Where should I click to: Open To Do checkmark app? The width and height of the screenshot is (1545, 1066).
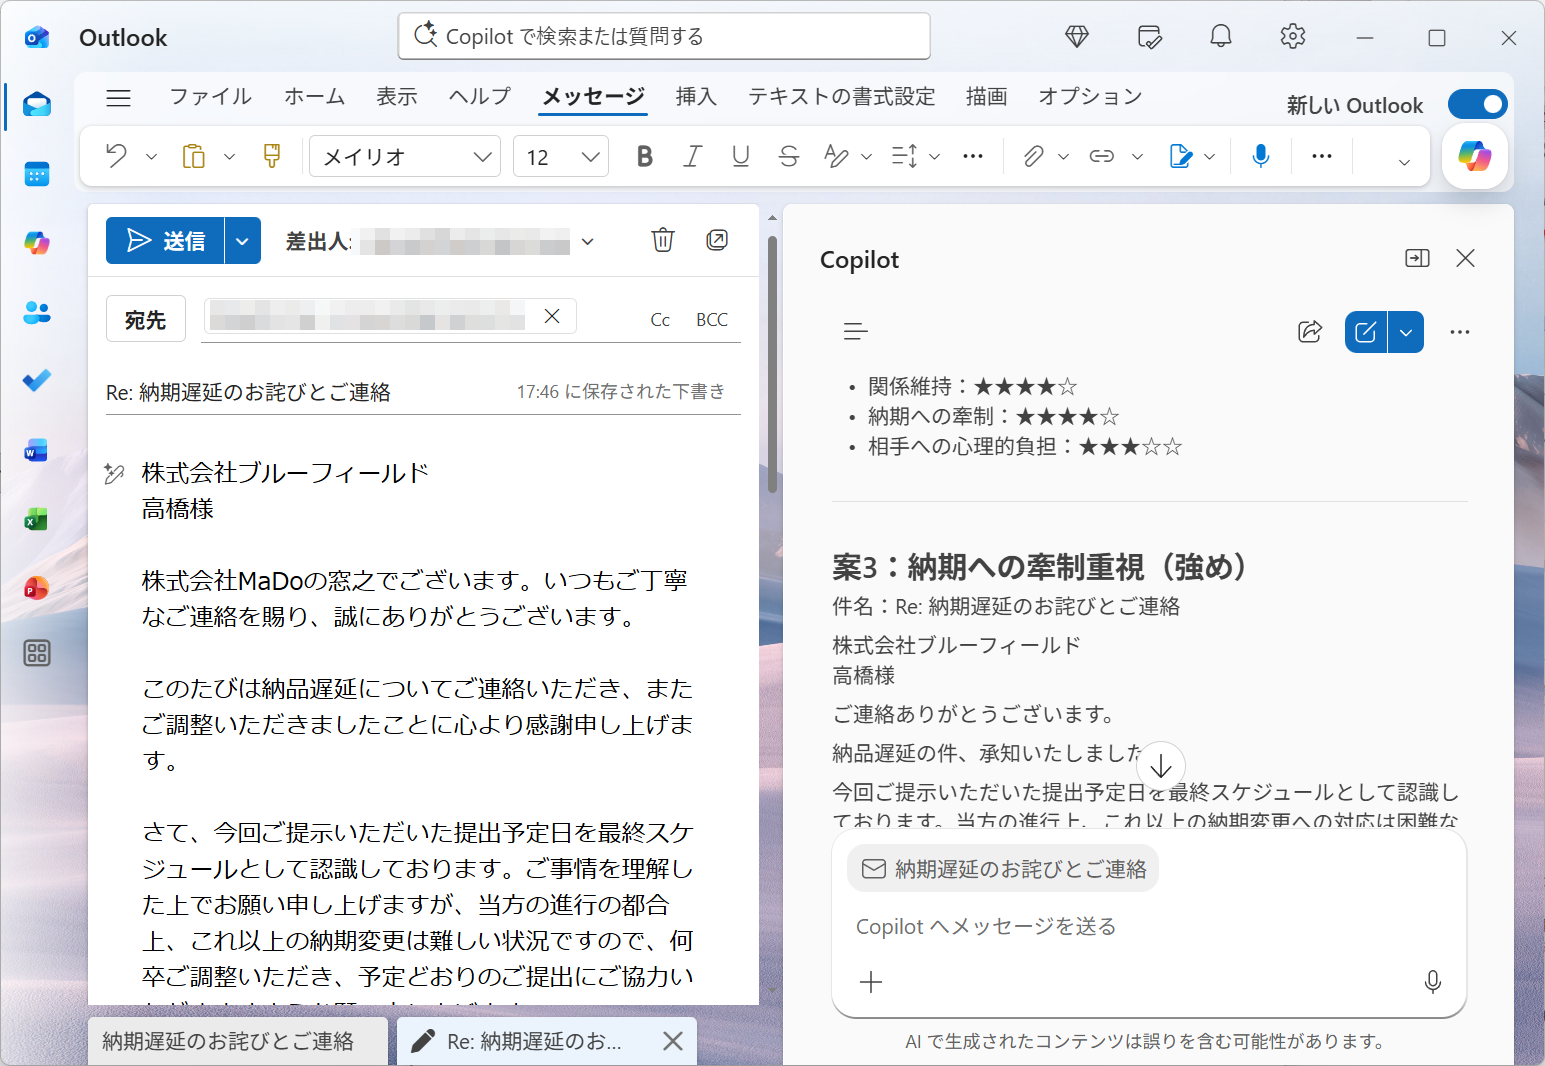tap(37, 381)
